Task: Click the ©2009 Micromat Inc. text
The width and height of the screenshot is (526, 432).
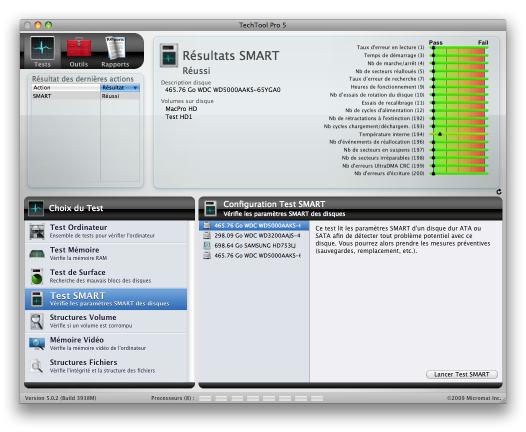Action: [474, 398]
